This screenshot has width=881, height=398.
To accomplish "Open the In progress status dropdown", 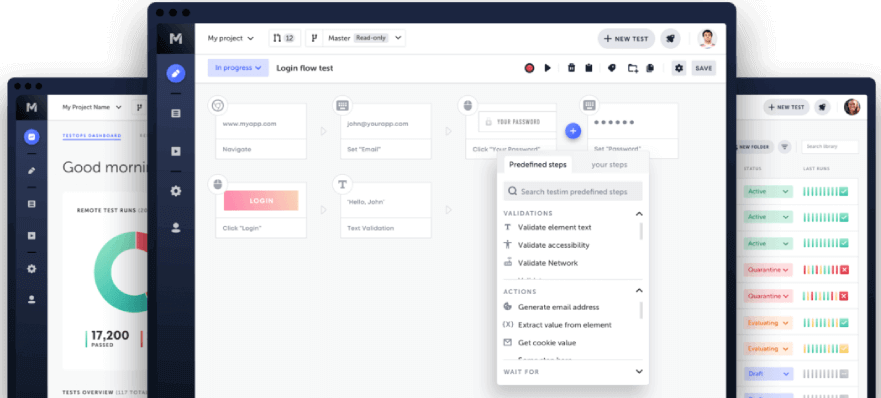I will (238, 68).
